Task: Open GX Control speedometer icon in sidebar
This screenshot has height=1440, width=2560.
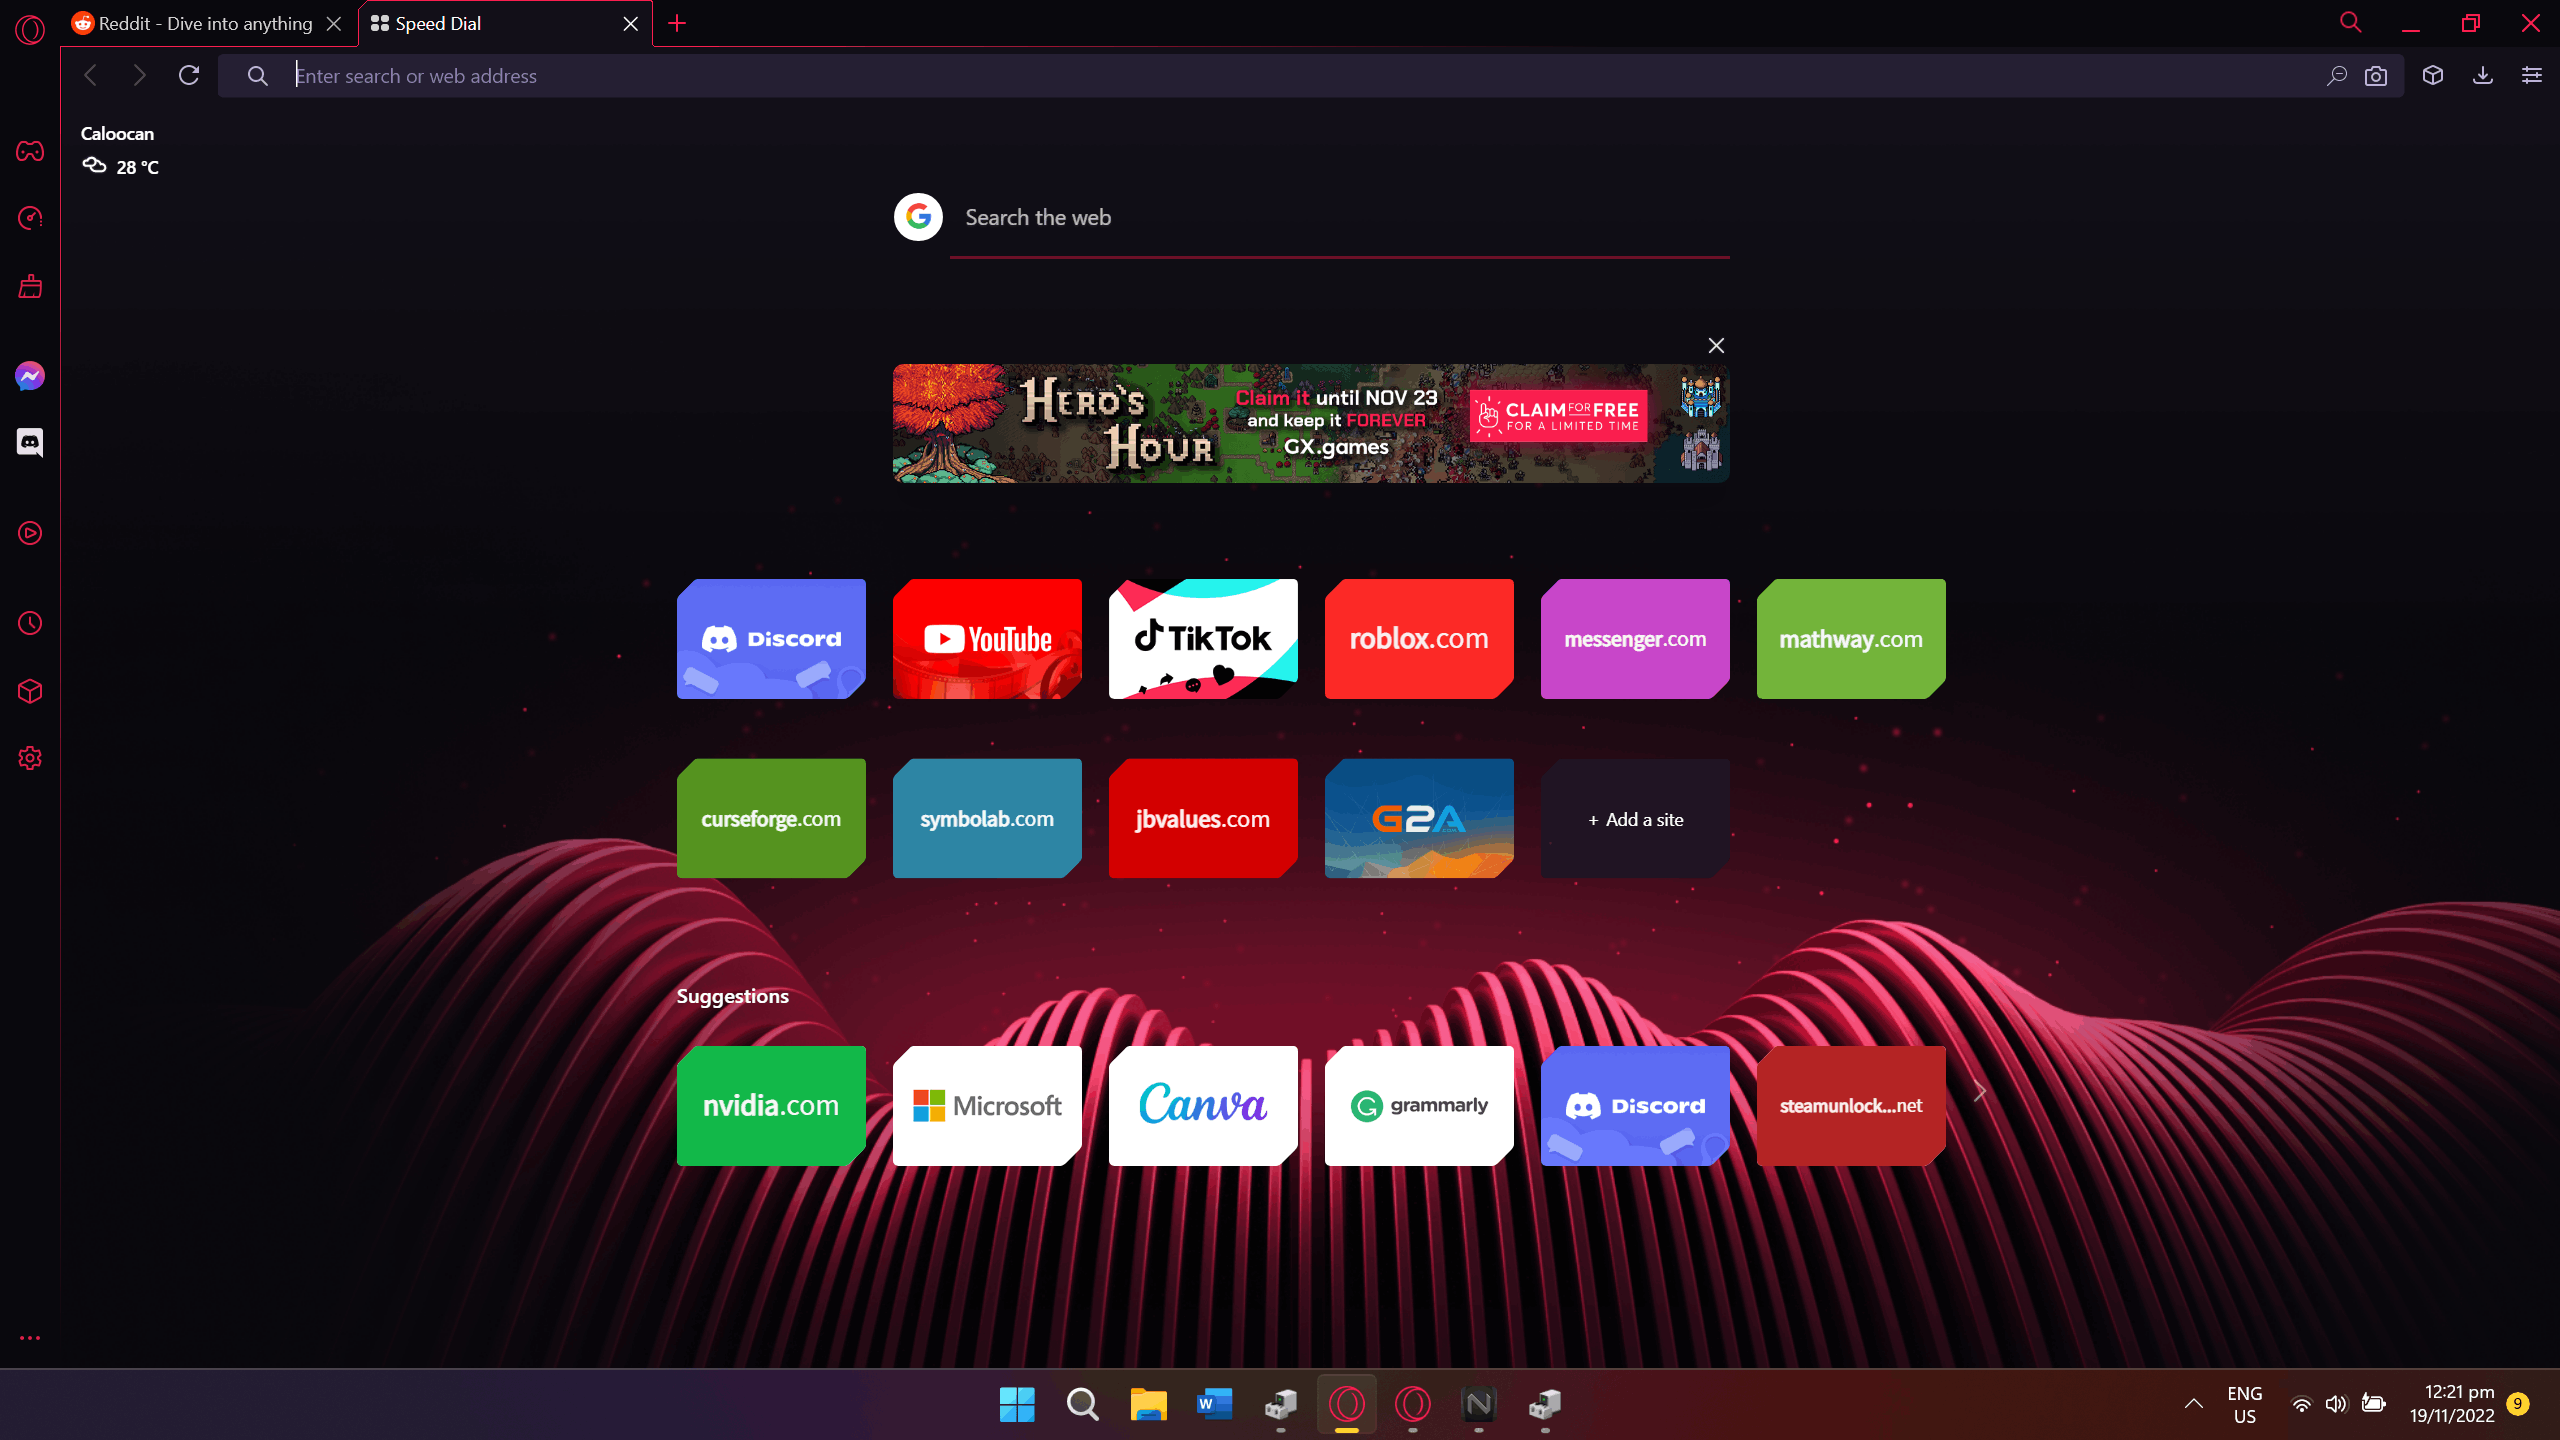Action: (30, 218)
